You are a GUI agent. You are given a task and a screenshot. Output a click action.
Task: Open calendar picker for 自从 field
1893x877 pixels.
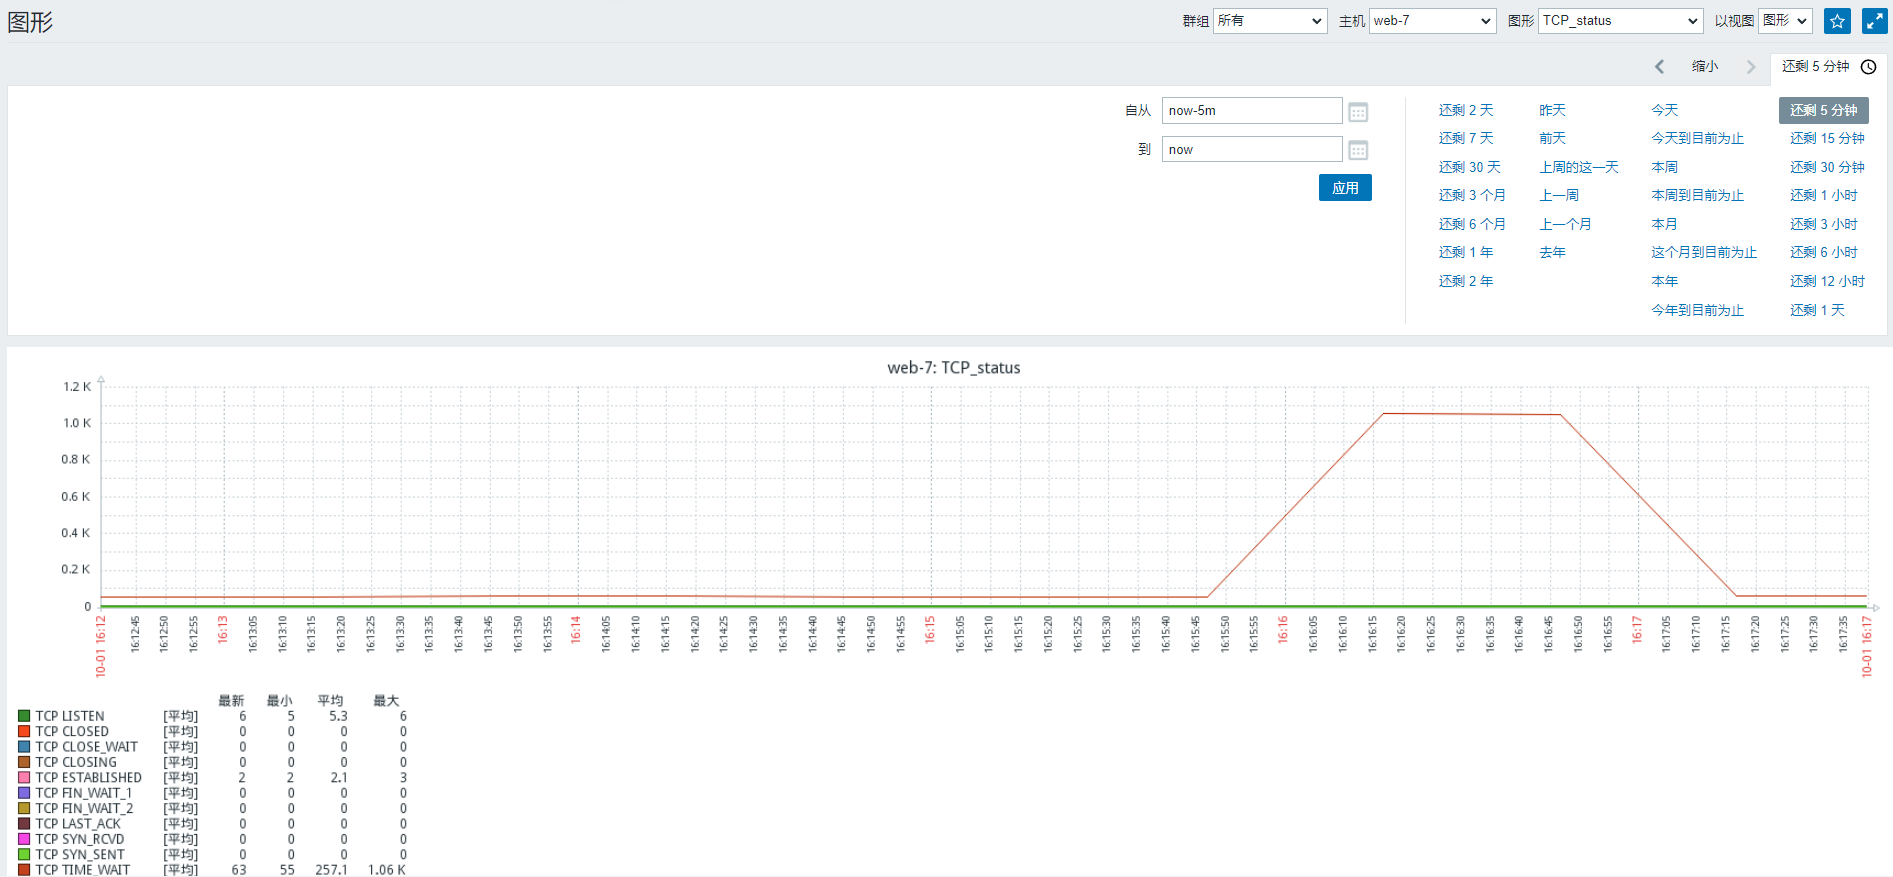[x=1358, y=112]
